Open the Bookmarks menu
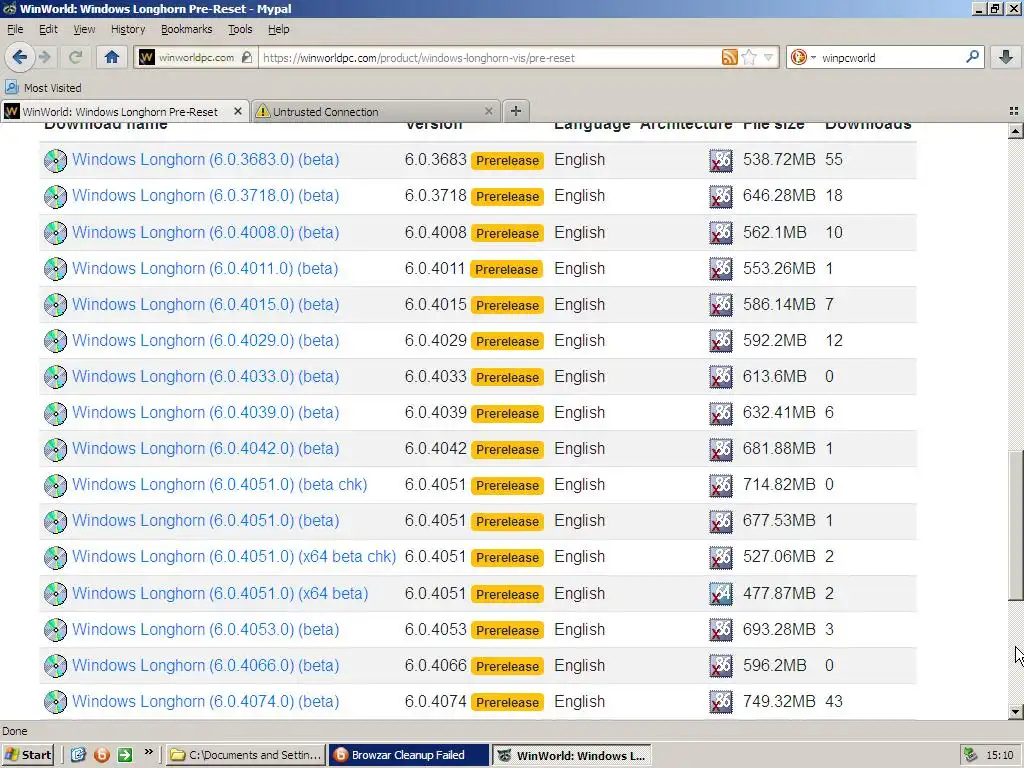1024x768 pixels. (187, 29)
